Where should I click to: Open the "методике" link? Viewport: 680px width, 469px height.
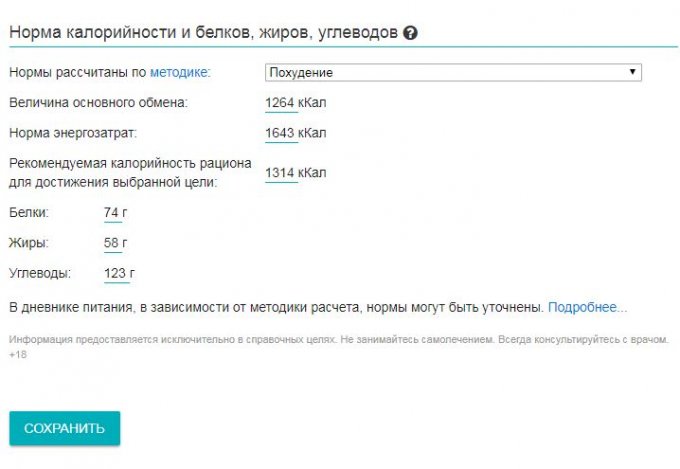point(179,72)
